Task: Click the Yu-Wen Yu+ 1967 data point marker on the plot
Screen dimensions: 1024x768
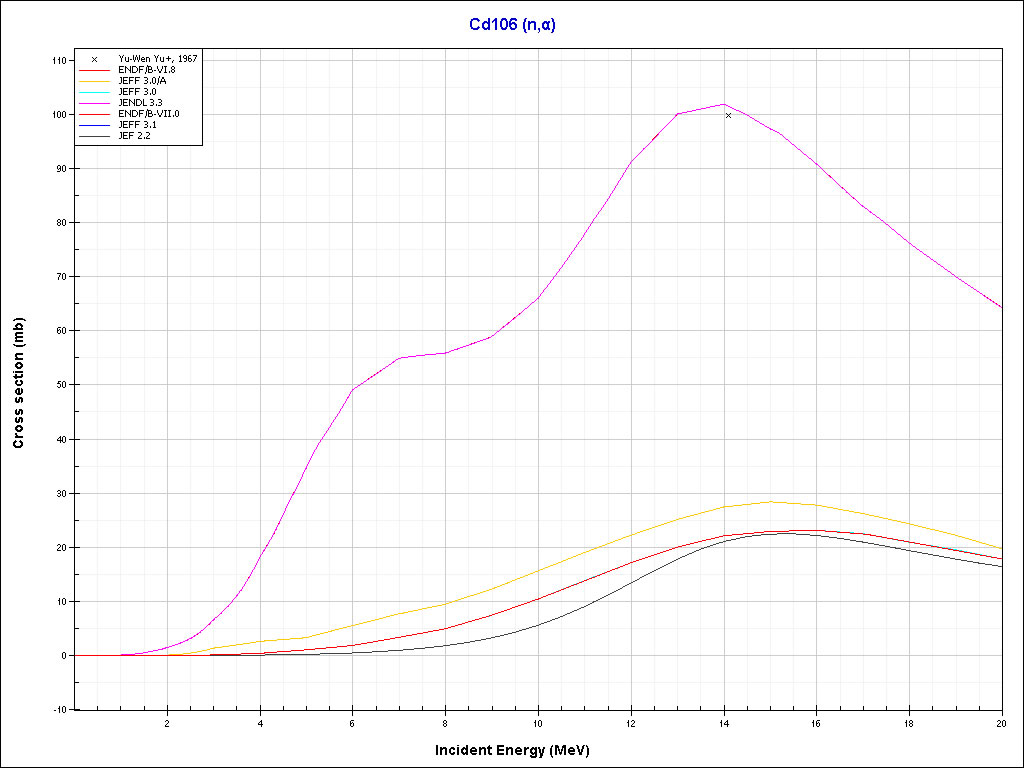Action: (728, 116)
